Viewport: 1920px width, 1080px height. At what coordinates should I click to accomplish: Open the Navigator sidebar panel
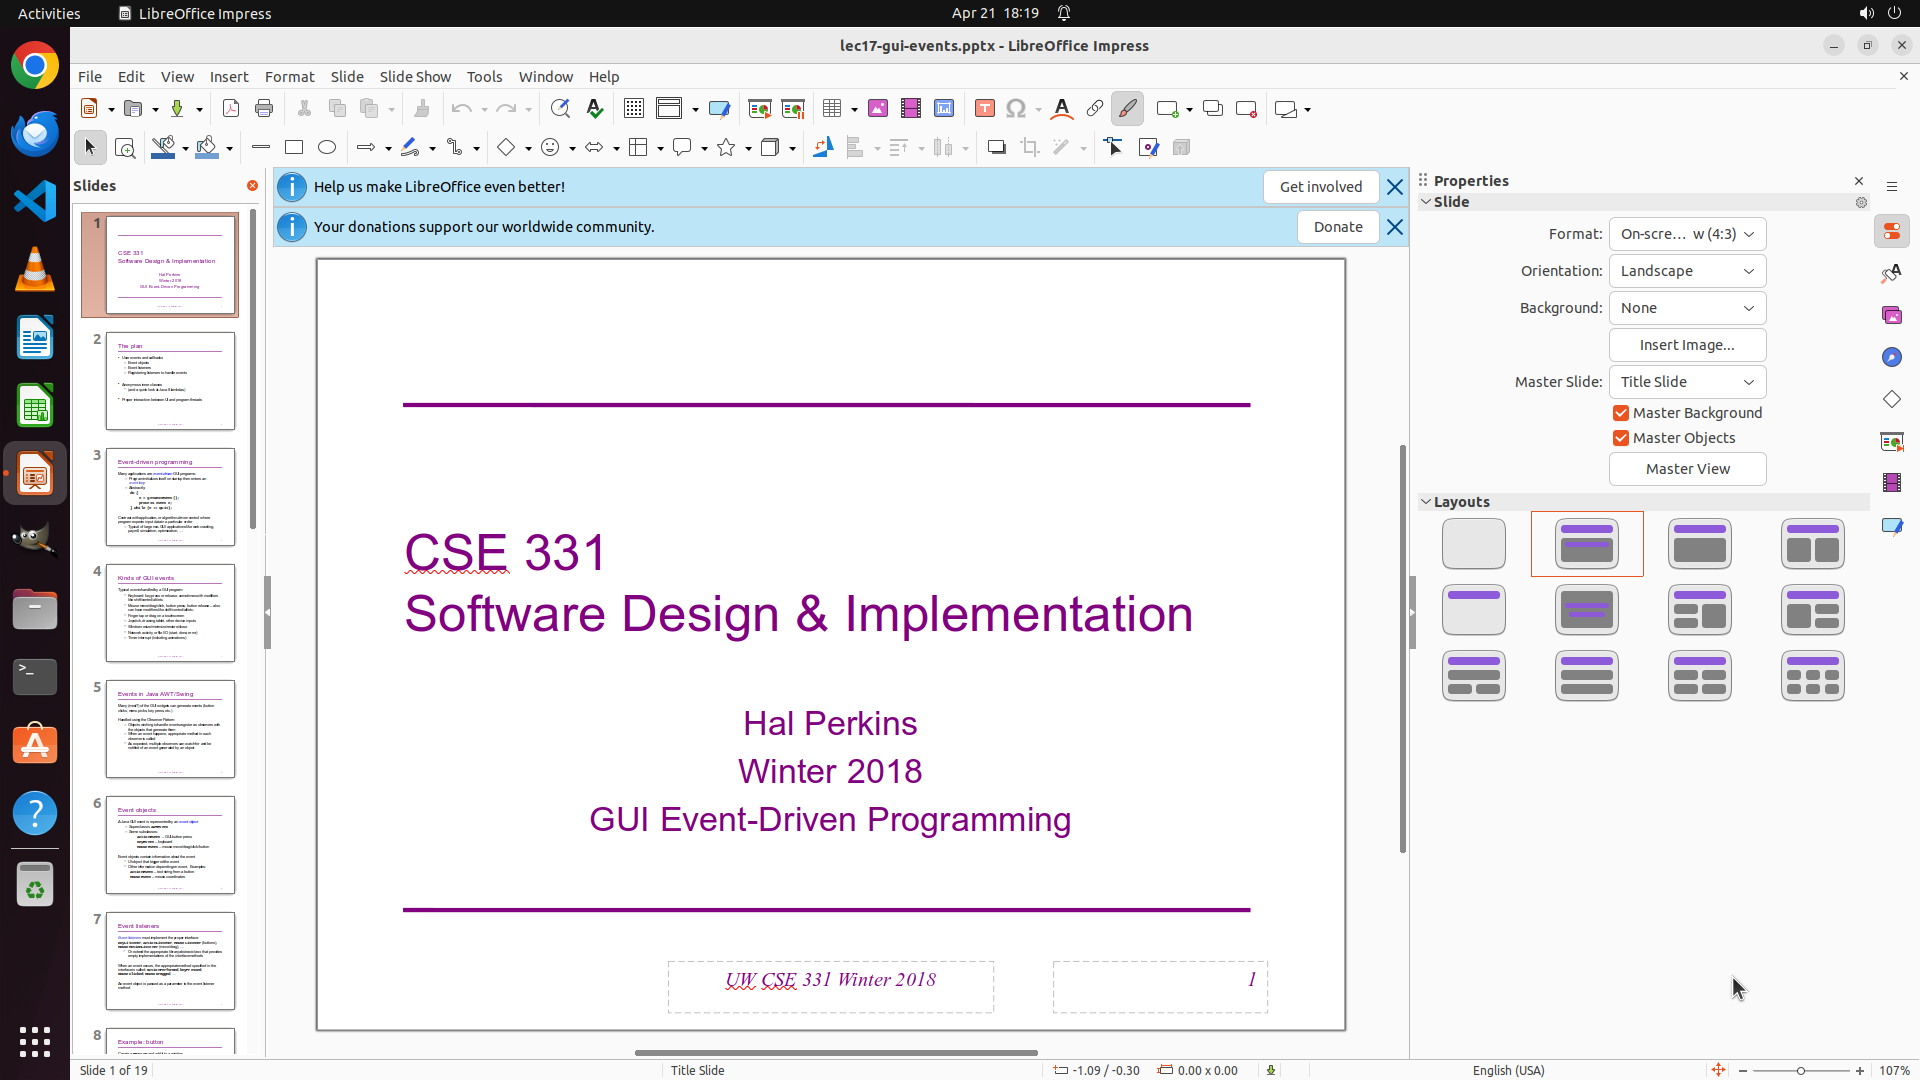click(x=1891, y=357)
